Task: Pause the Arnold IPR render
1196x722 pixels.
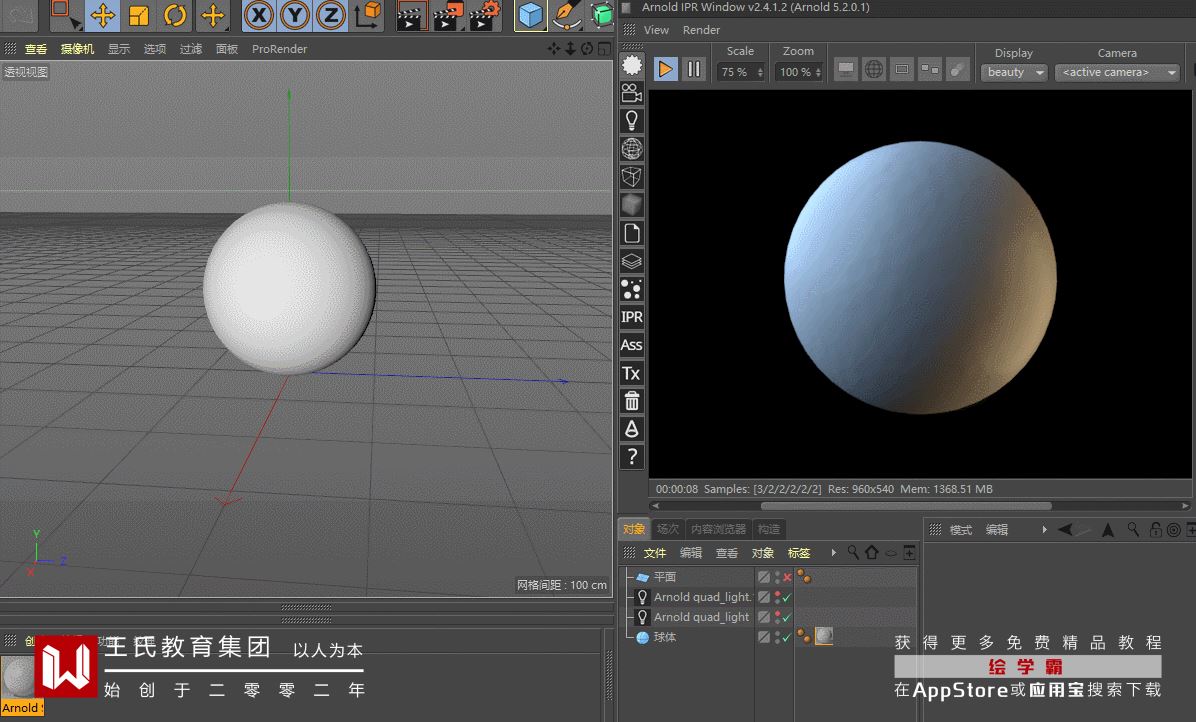Action: coord(693,70)
